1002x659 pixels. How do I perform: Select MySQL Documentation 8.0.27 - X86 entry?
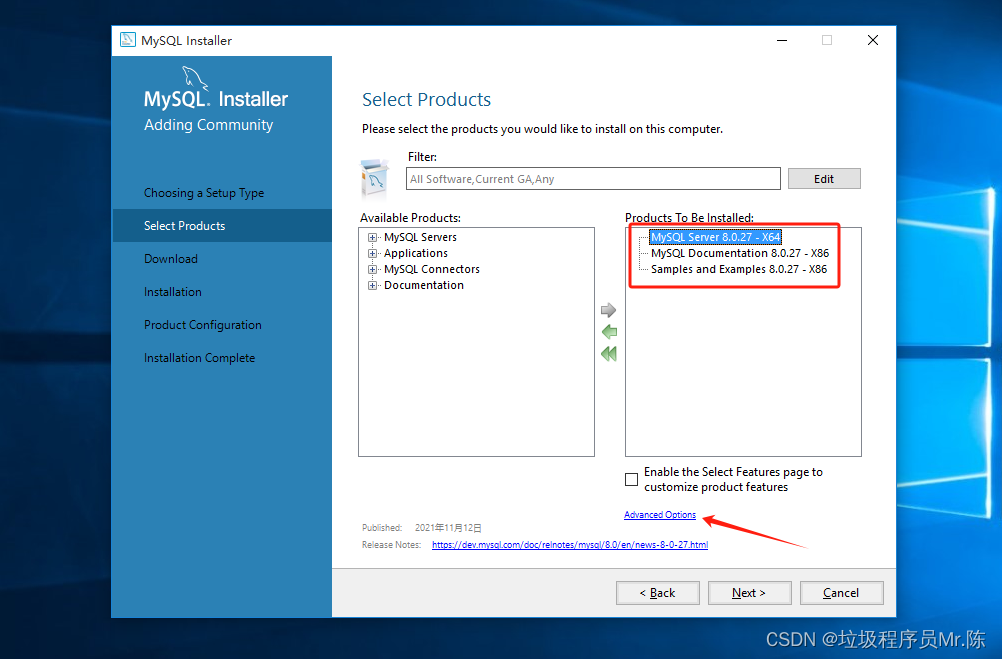tap(739, 253)
